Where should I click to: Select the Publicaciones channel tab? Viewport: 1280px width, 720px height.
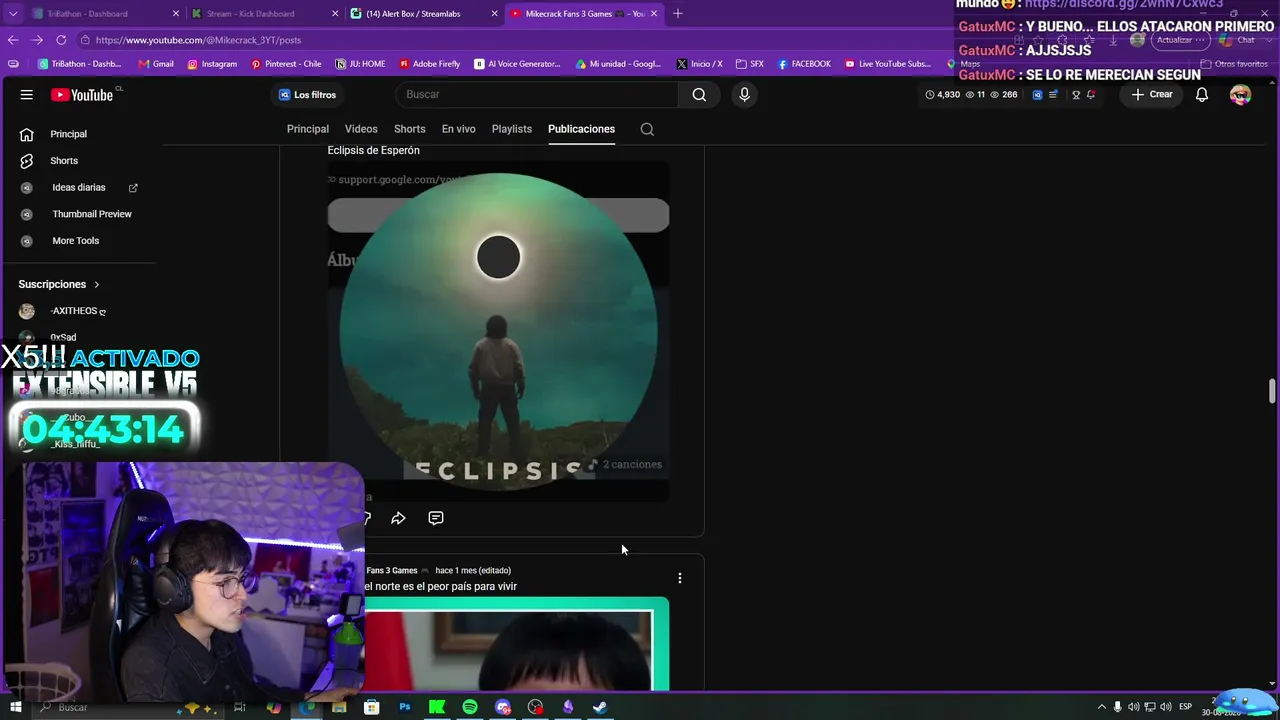click(x=581, y=129)
